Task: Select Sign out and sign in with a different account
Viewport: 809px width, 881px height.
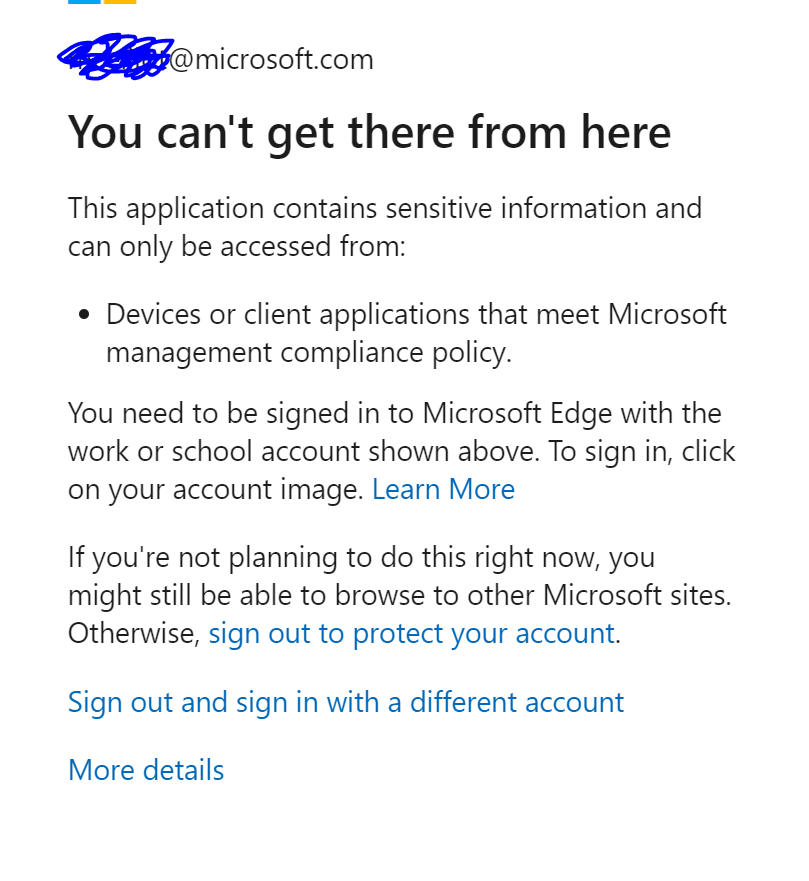Action: 345,702
